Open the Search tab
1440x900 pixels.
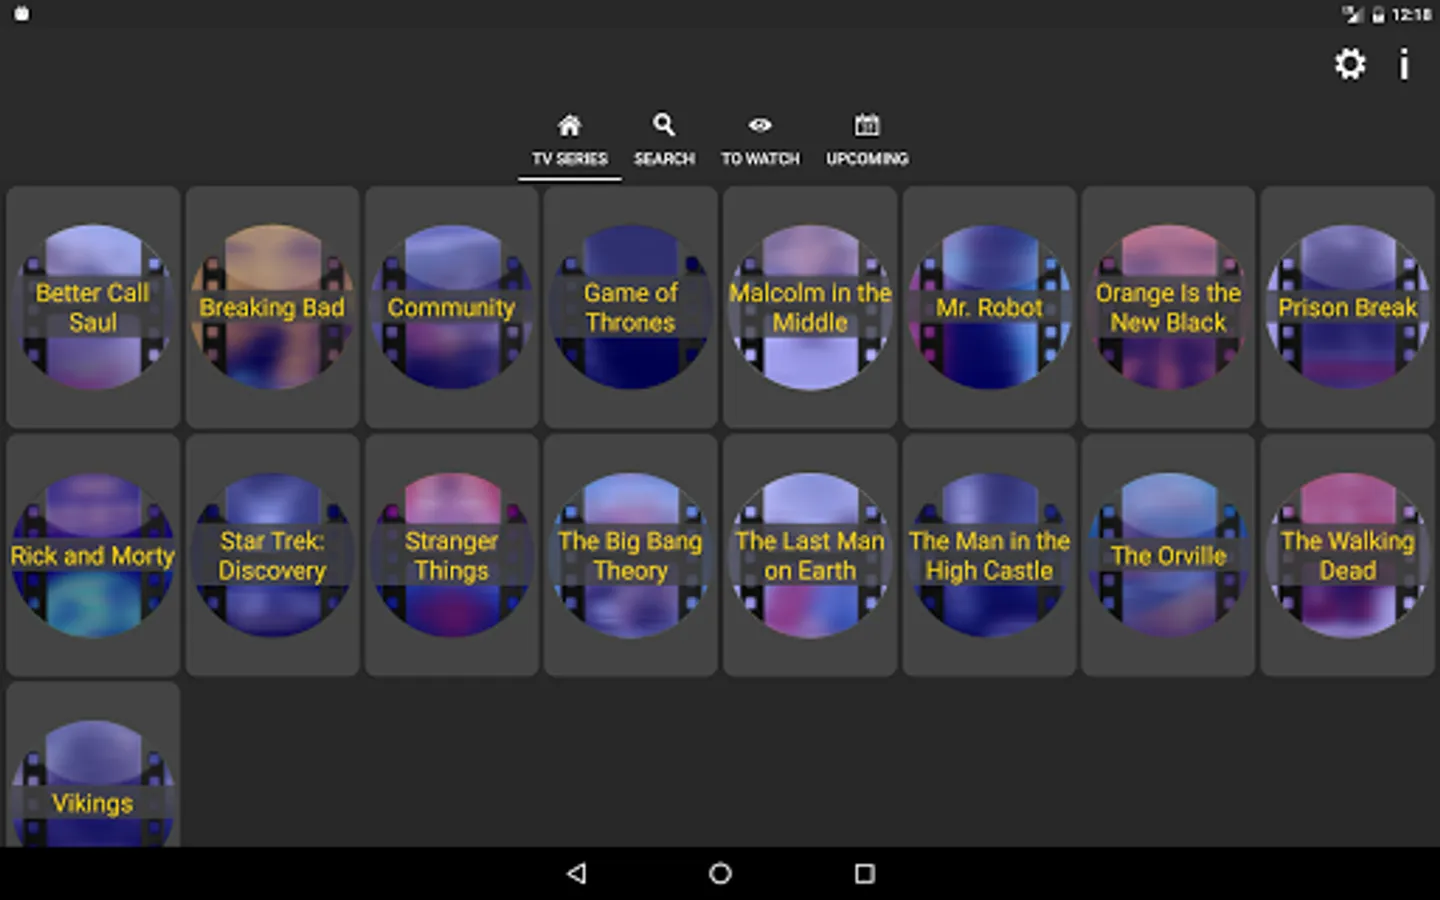(664, 141)
